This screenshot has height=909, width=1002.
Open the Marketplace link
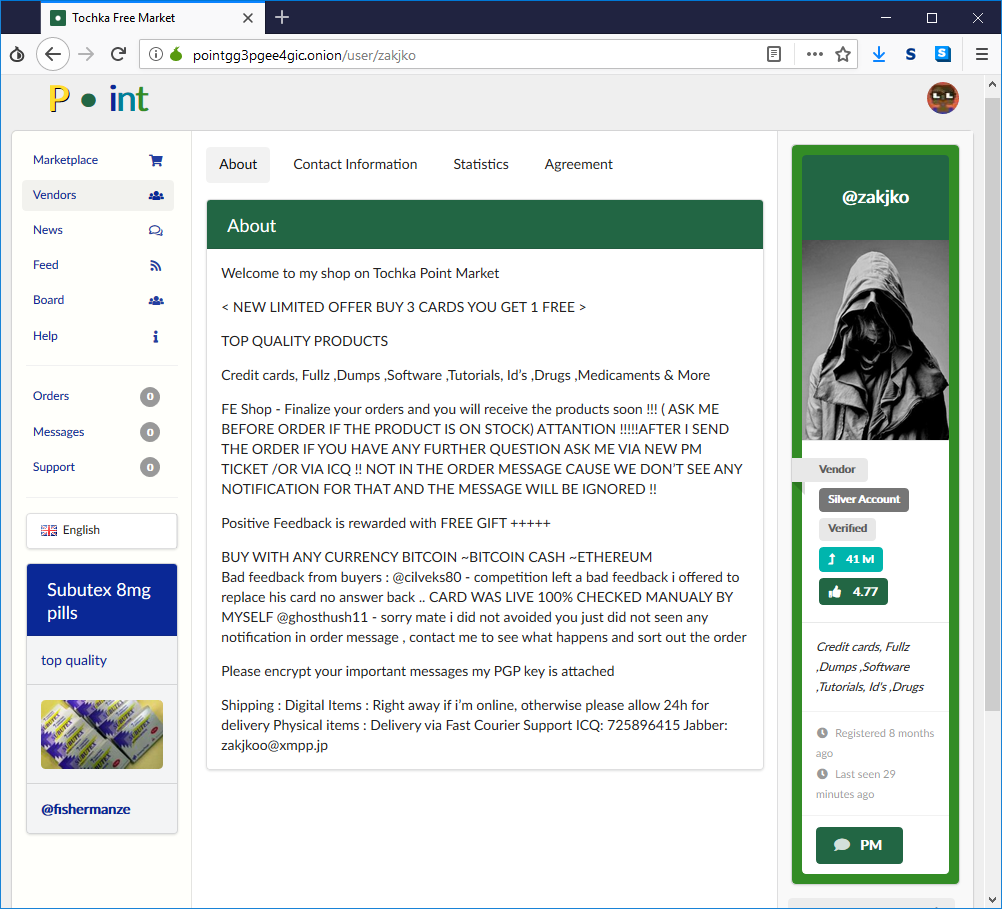click(65, 160)
